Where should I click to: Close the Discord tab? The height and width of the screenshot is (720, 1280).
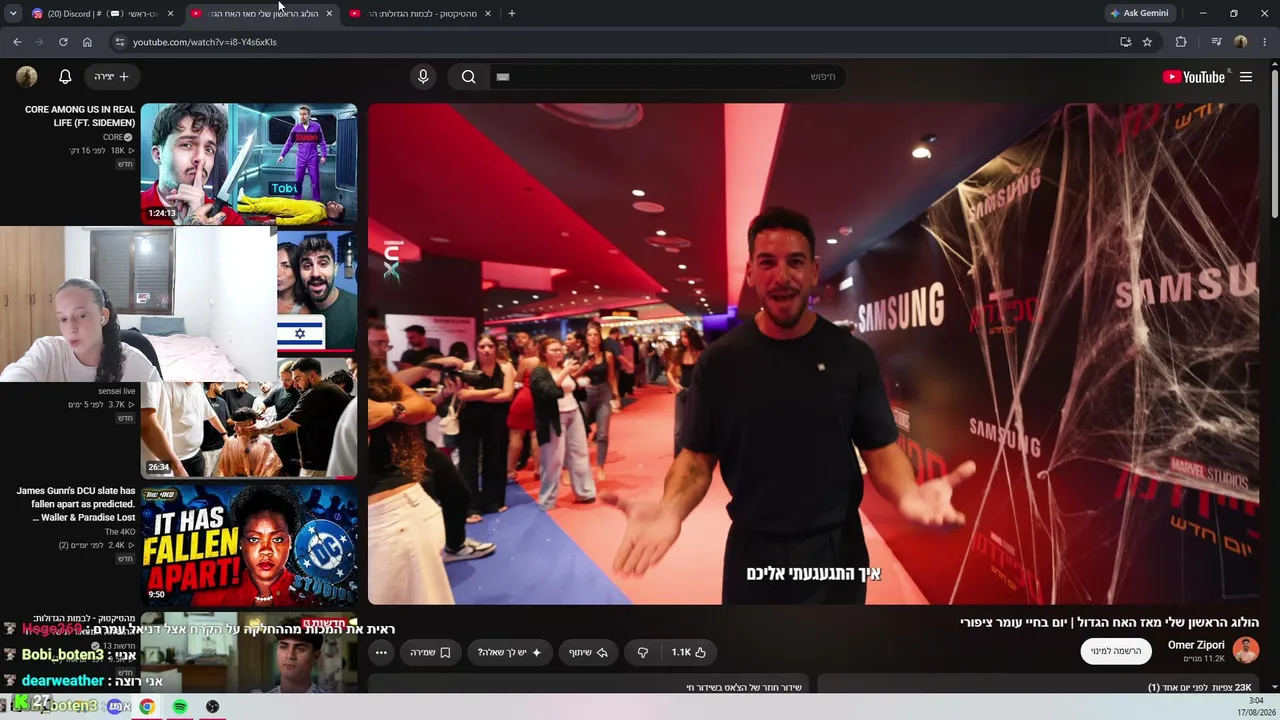170,14
